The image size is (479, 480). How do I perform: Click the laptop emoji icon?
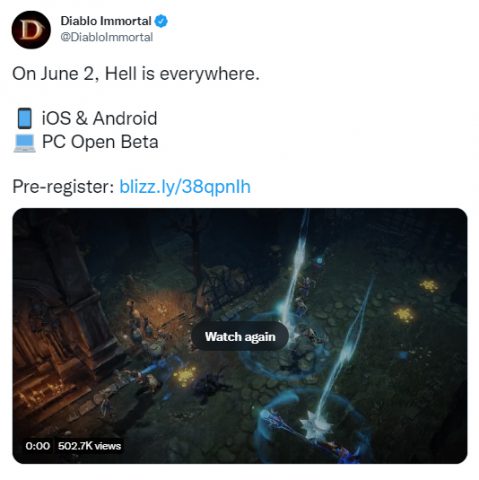pyautogui.click(x=25, y=143)
